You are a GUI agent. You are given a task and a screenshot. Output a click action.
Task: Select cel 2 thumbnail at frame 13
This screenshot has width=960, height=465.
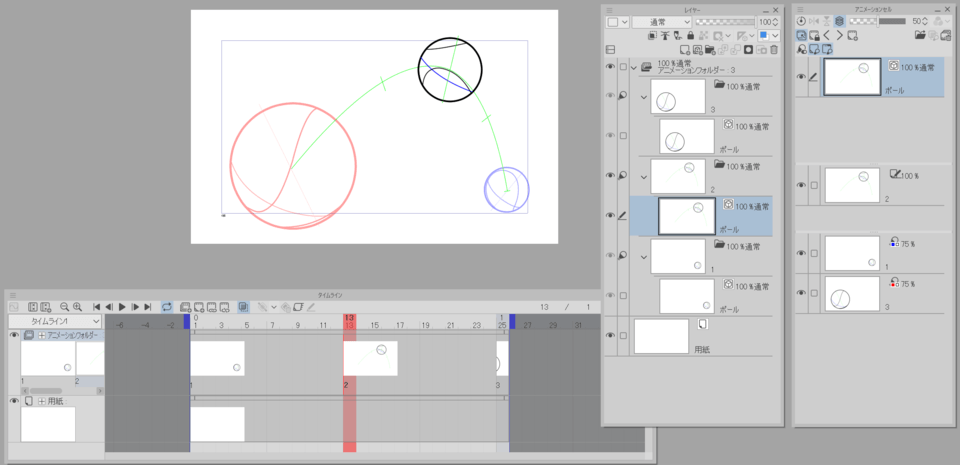(370, 358)
